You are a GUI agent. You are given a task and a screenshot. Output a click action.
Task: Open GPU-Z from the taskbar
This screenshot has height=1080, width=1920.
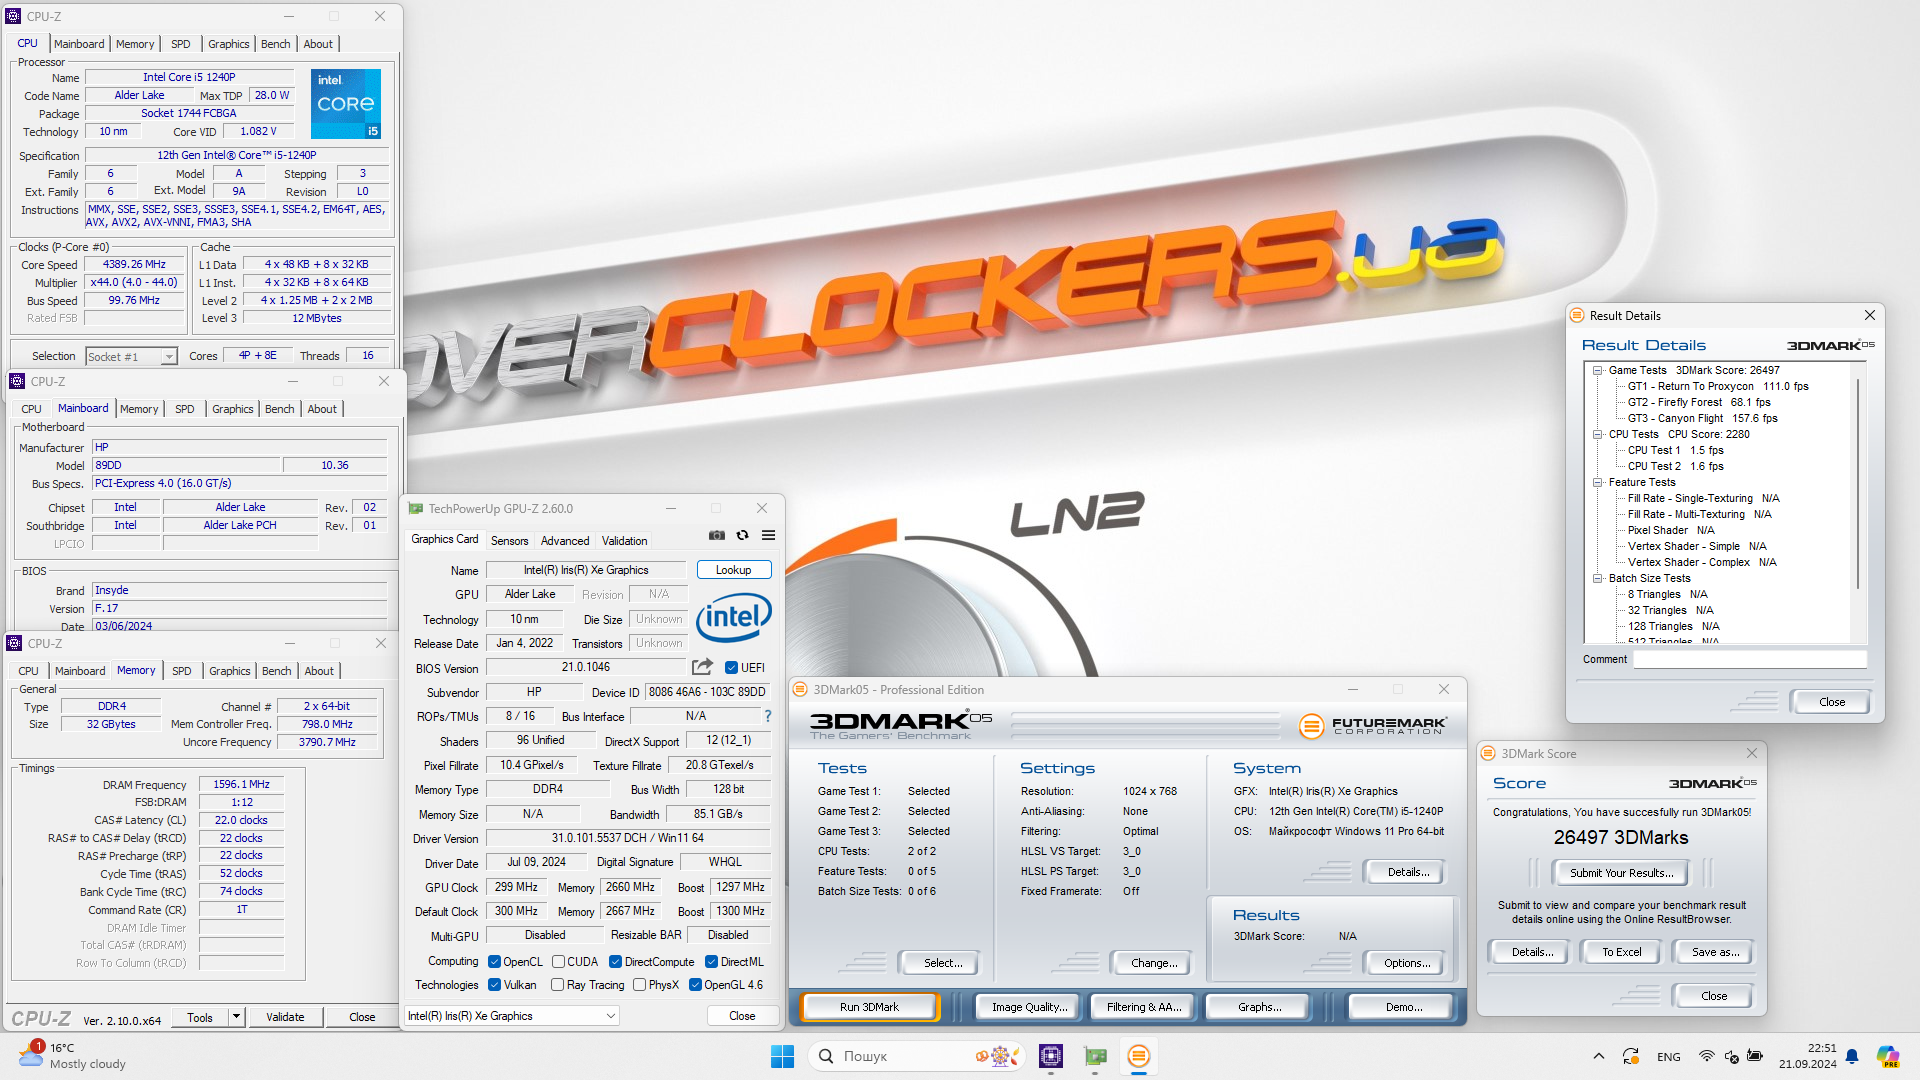point(1095,1056)
